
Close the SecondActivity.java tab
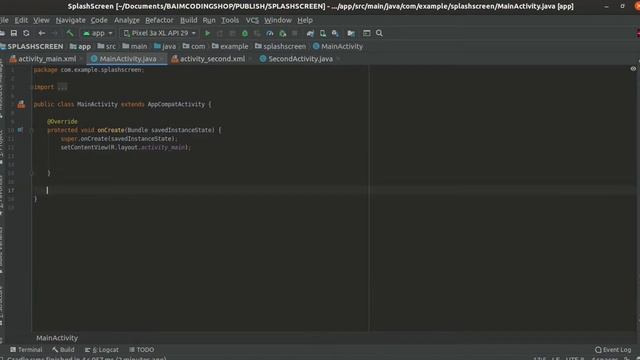click(338, 59)
